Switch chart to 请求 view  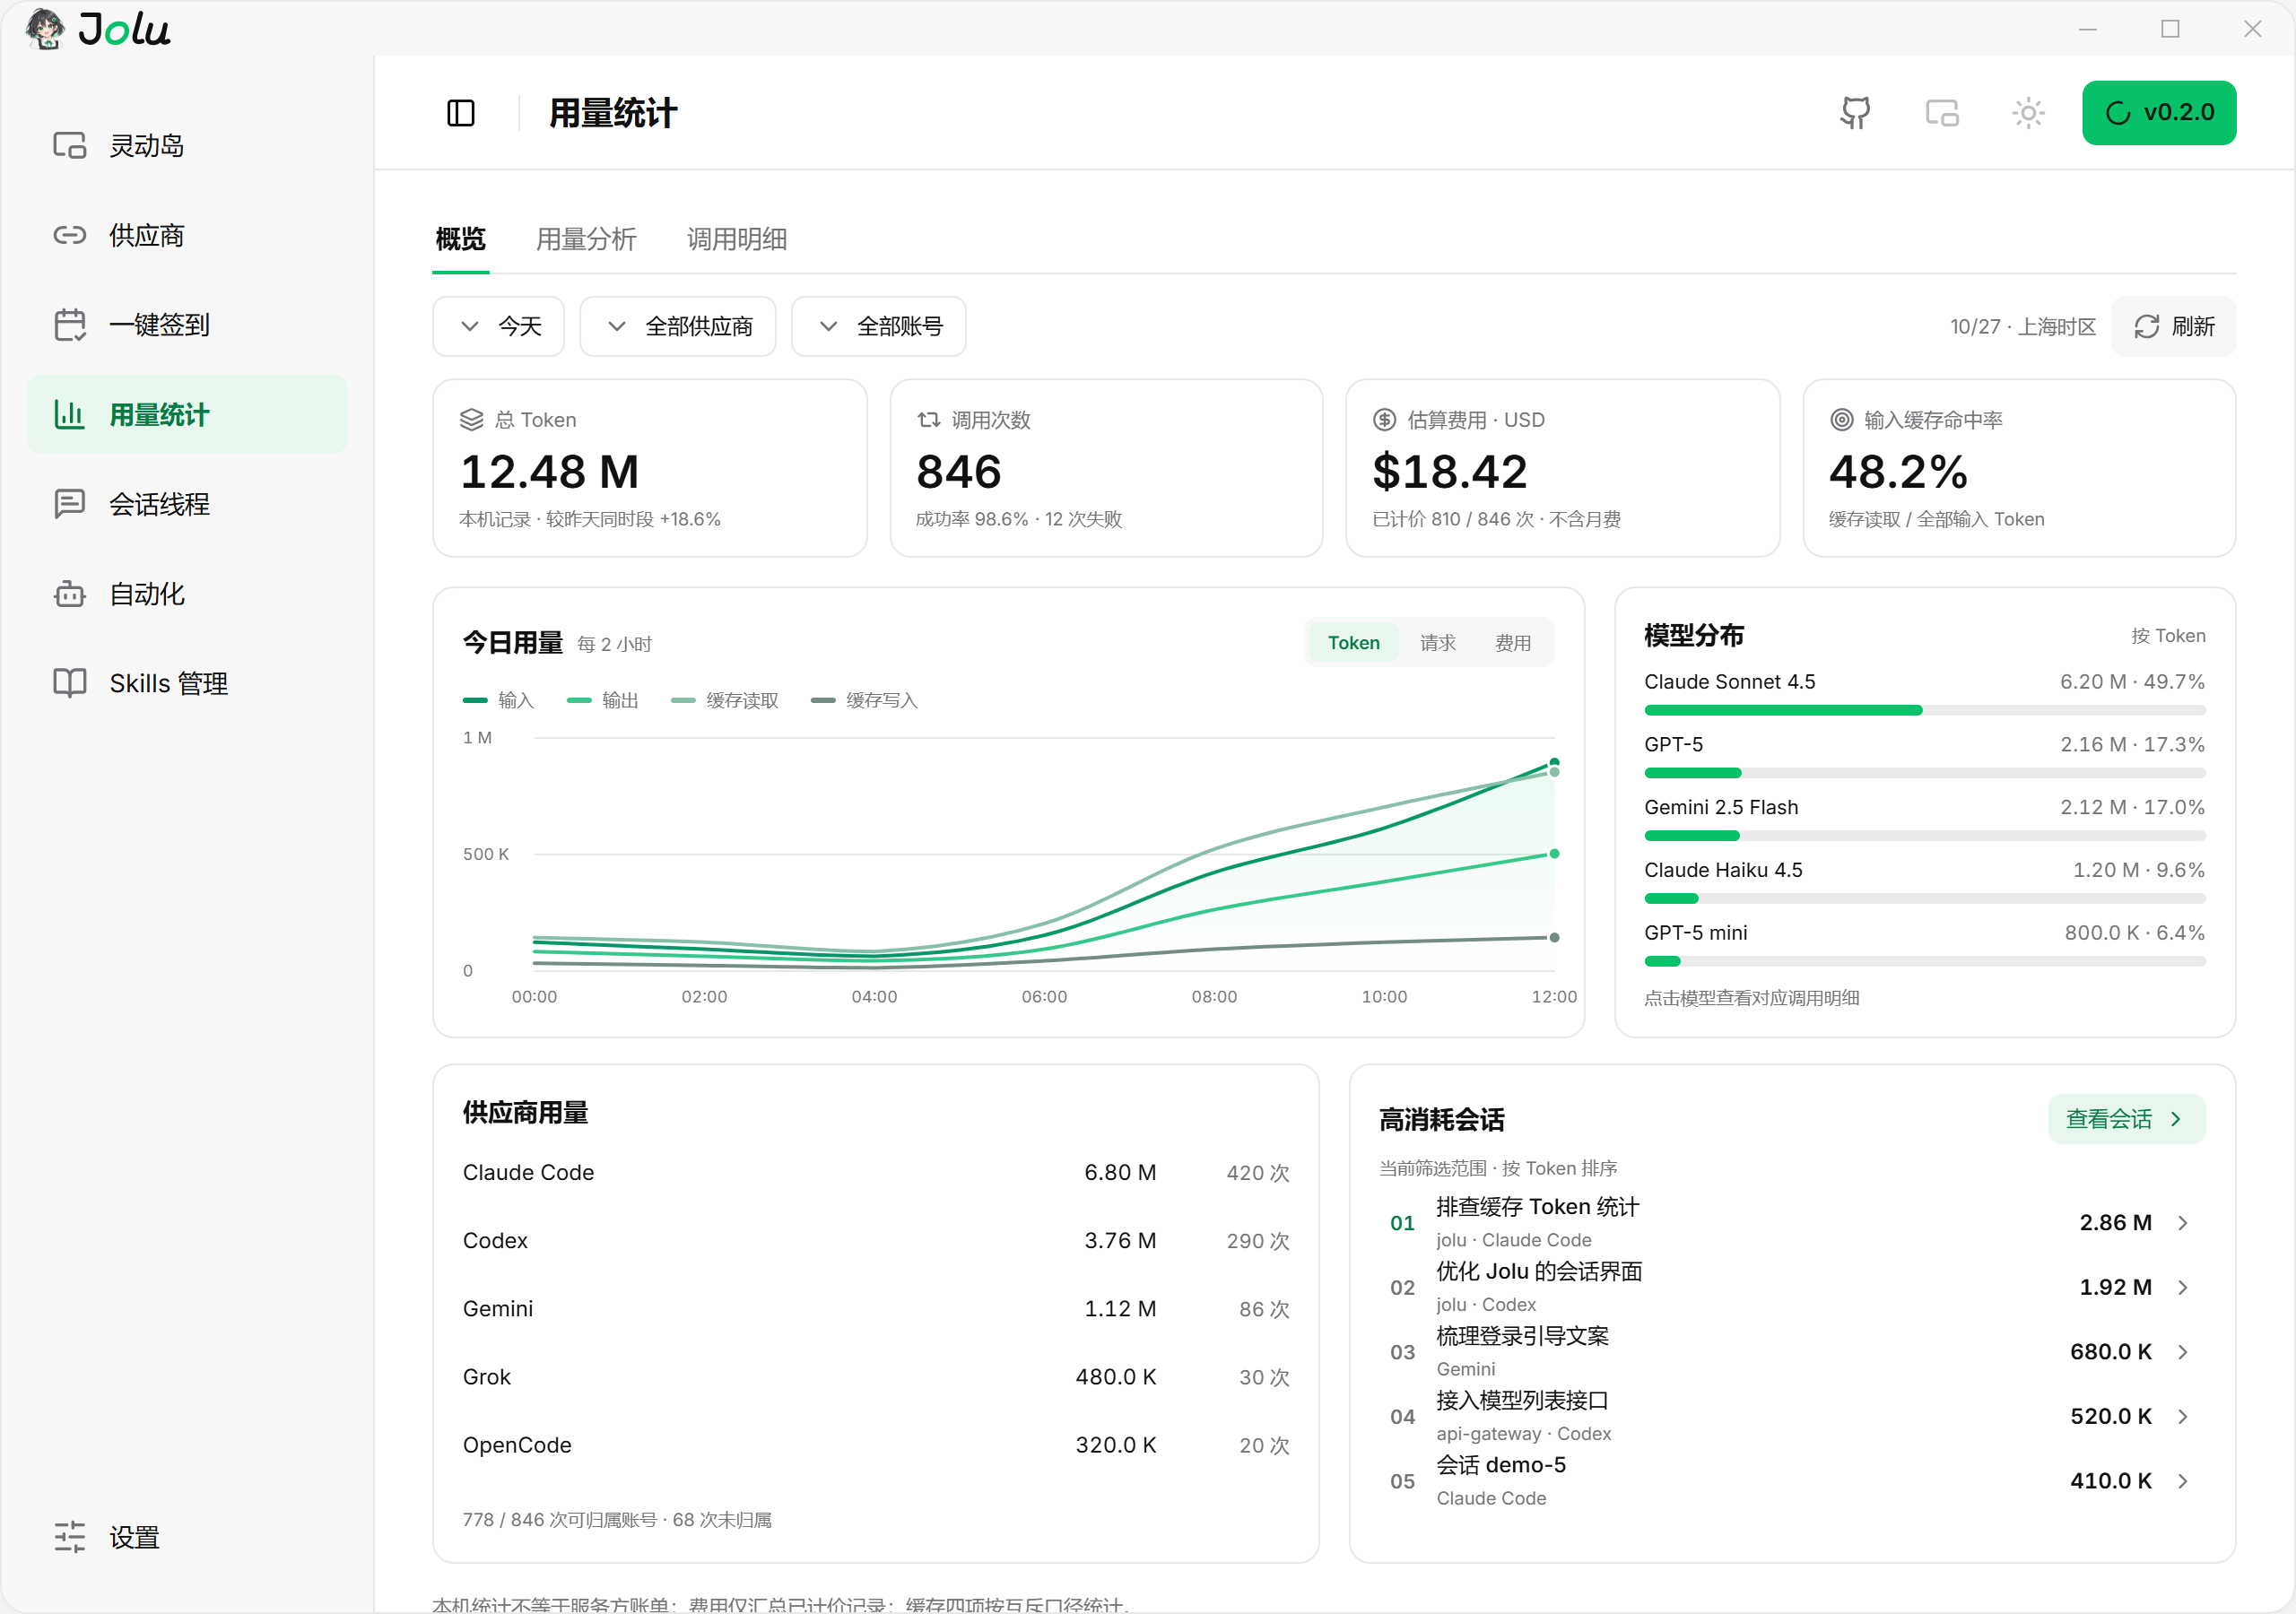1438,643
